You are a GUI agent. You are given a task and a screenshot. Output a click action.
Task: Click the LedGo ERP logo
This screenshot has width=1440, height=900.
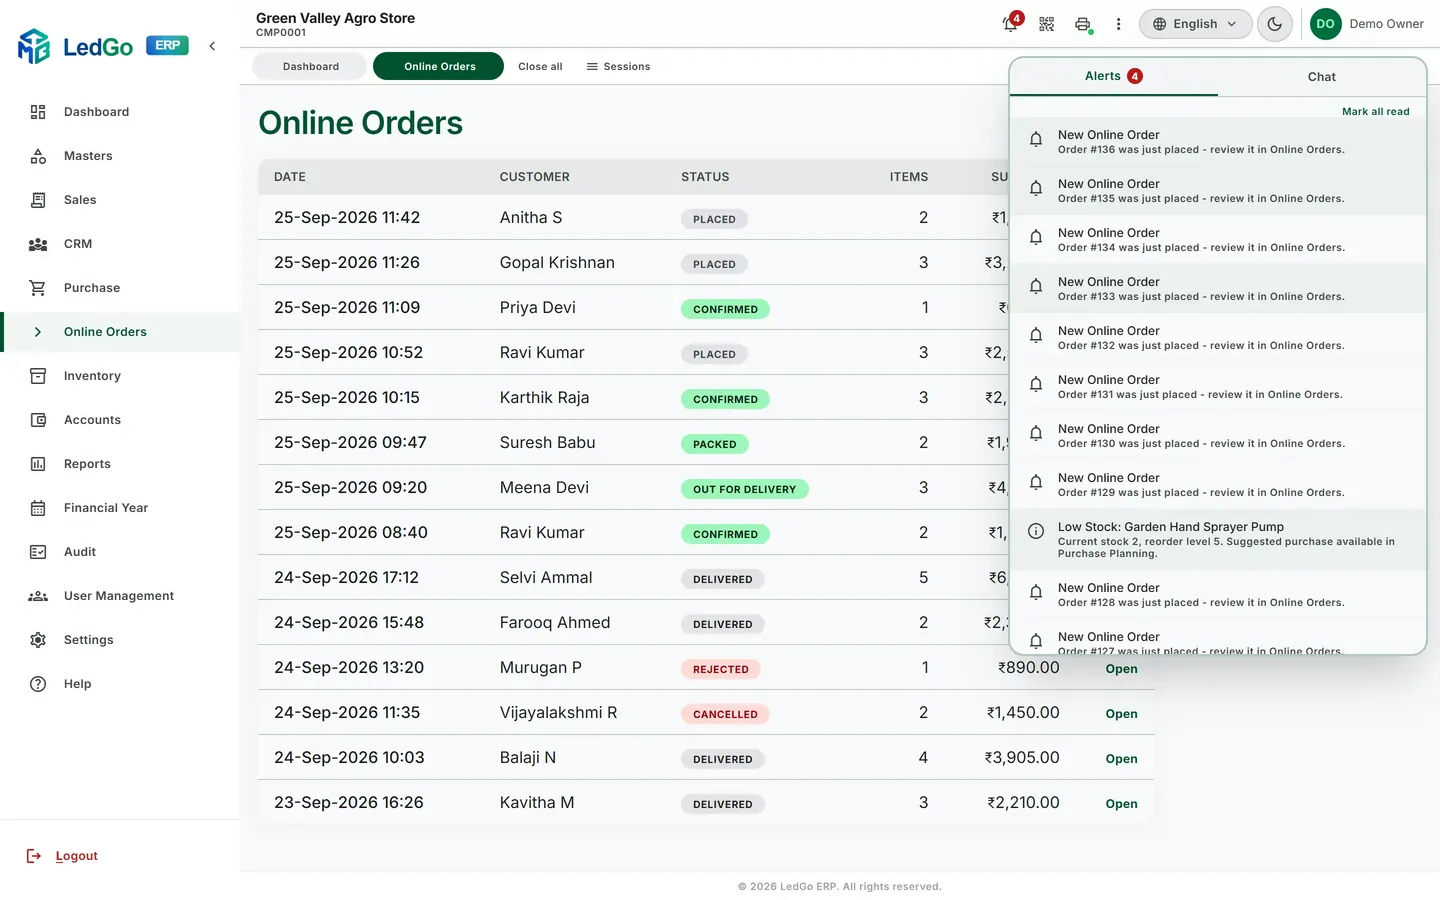(103, 46)
